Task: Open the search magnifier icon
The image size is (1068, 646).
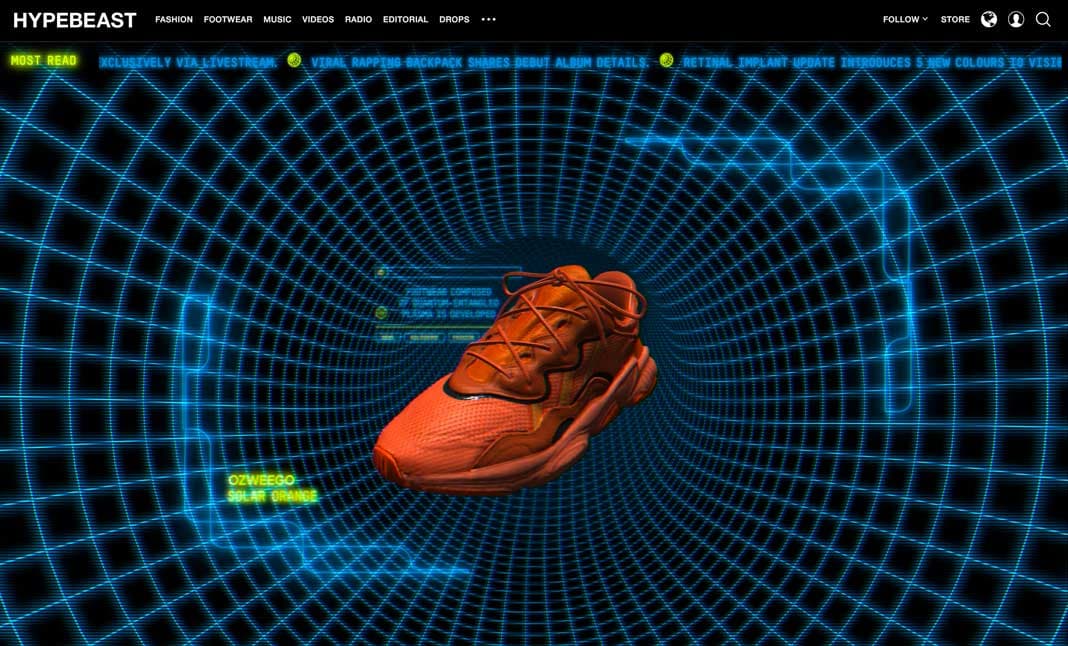Action: click(x=1043, y=20)
